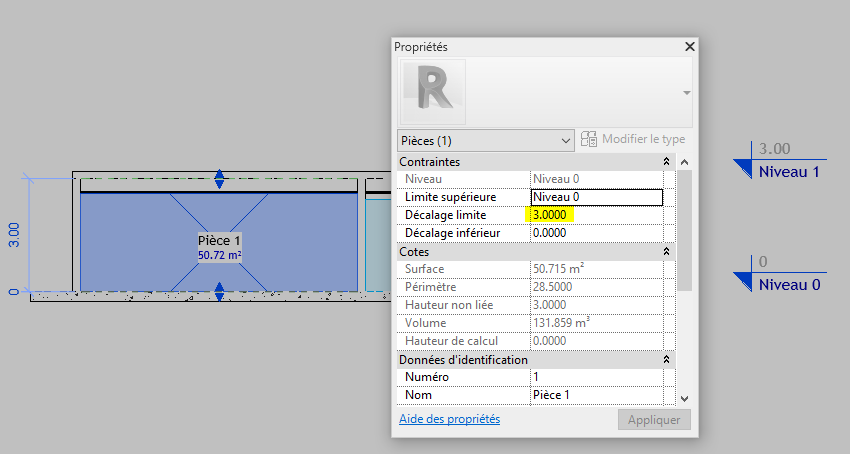The height and width of the screenshot is (454, 850).
Task: Close the Propriétés panel
Action: 689,47
